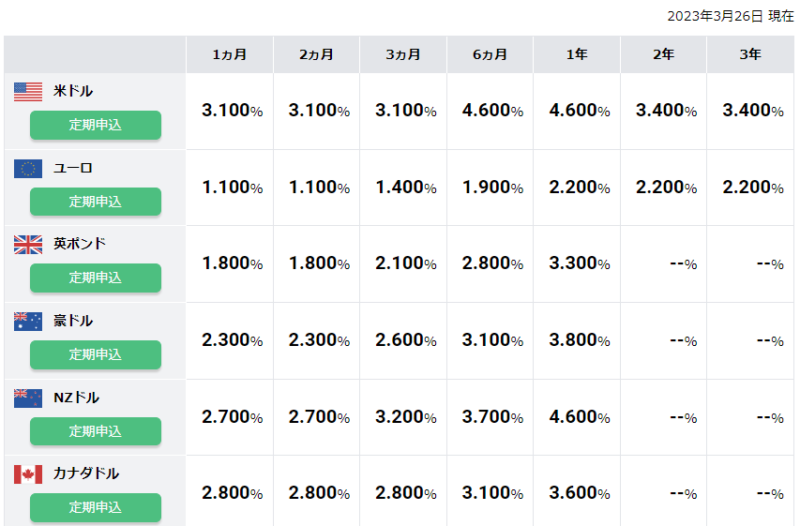Select the 1年 column header

click(577, 55)
